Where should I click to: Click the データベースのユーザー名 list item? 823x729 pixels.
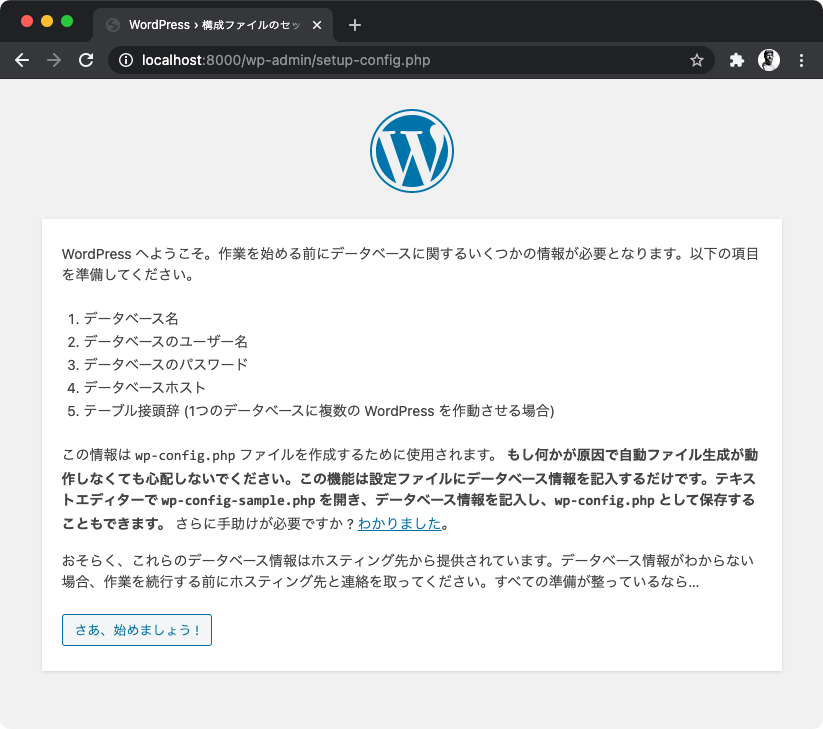tap(166, 342)
